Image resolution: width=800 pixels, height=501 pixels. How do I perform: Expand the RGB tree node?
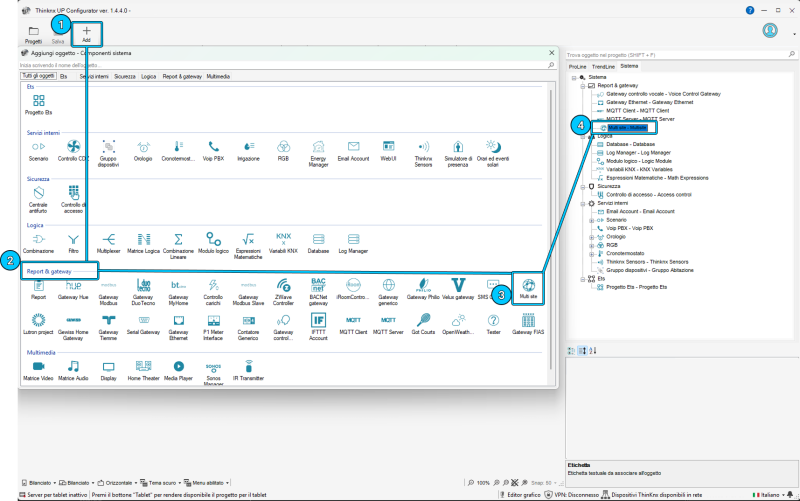(591, 245)
